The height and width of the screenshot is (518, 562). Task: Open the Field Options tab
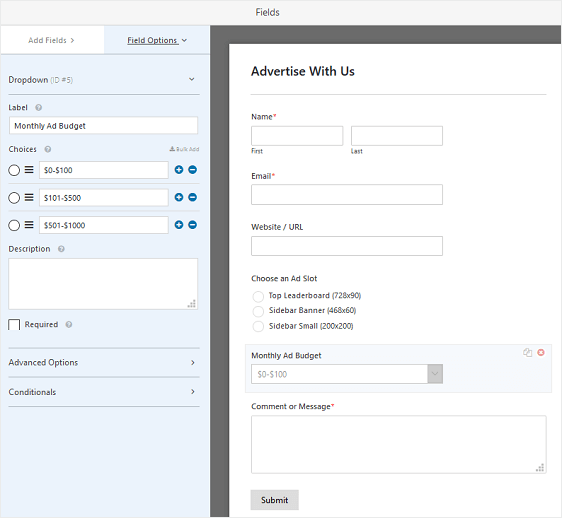tap(157, 40)
